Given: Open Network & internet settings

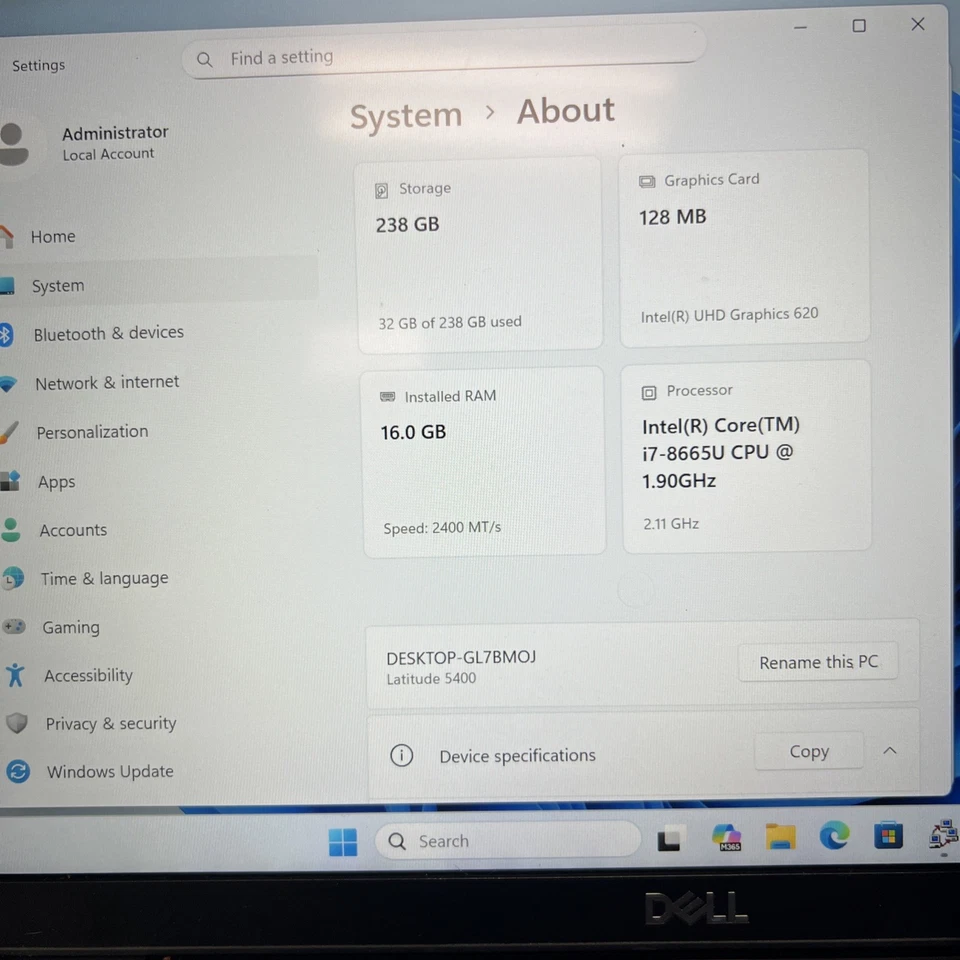Looking at the screenshot, I should (x=107, y=383).
